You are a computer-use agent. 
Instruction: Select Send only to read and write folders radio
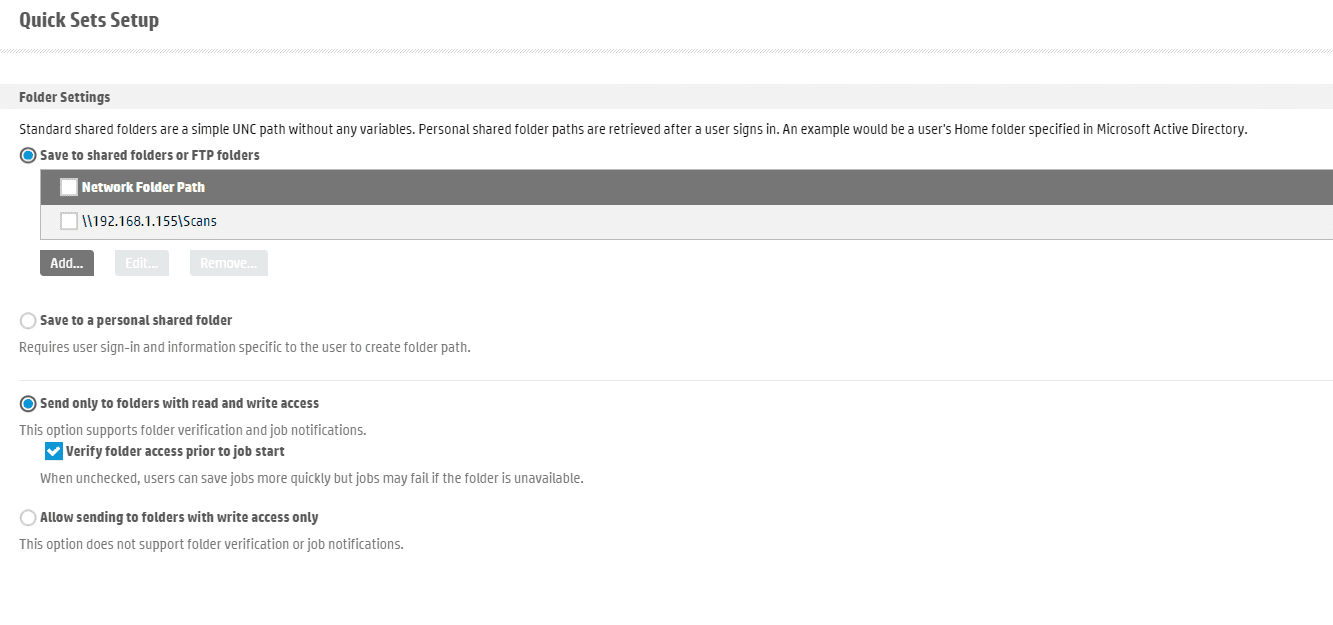point(28,404)
